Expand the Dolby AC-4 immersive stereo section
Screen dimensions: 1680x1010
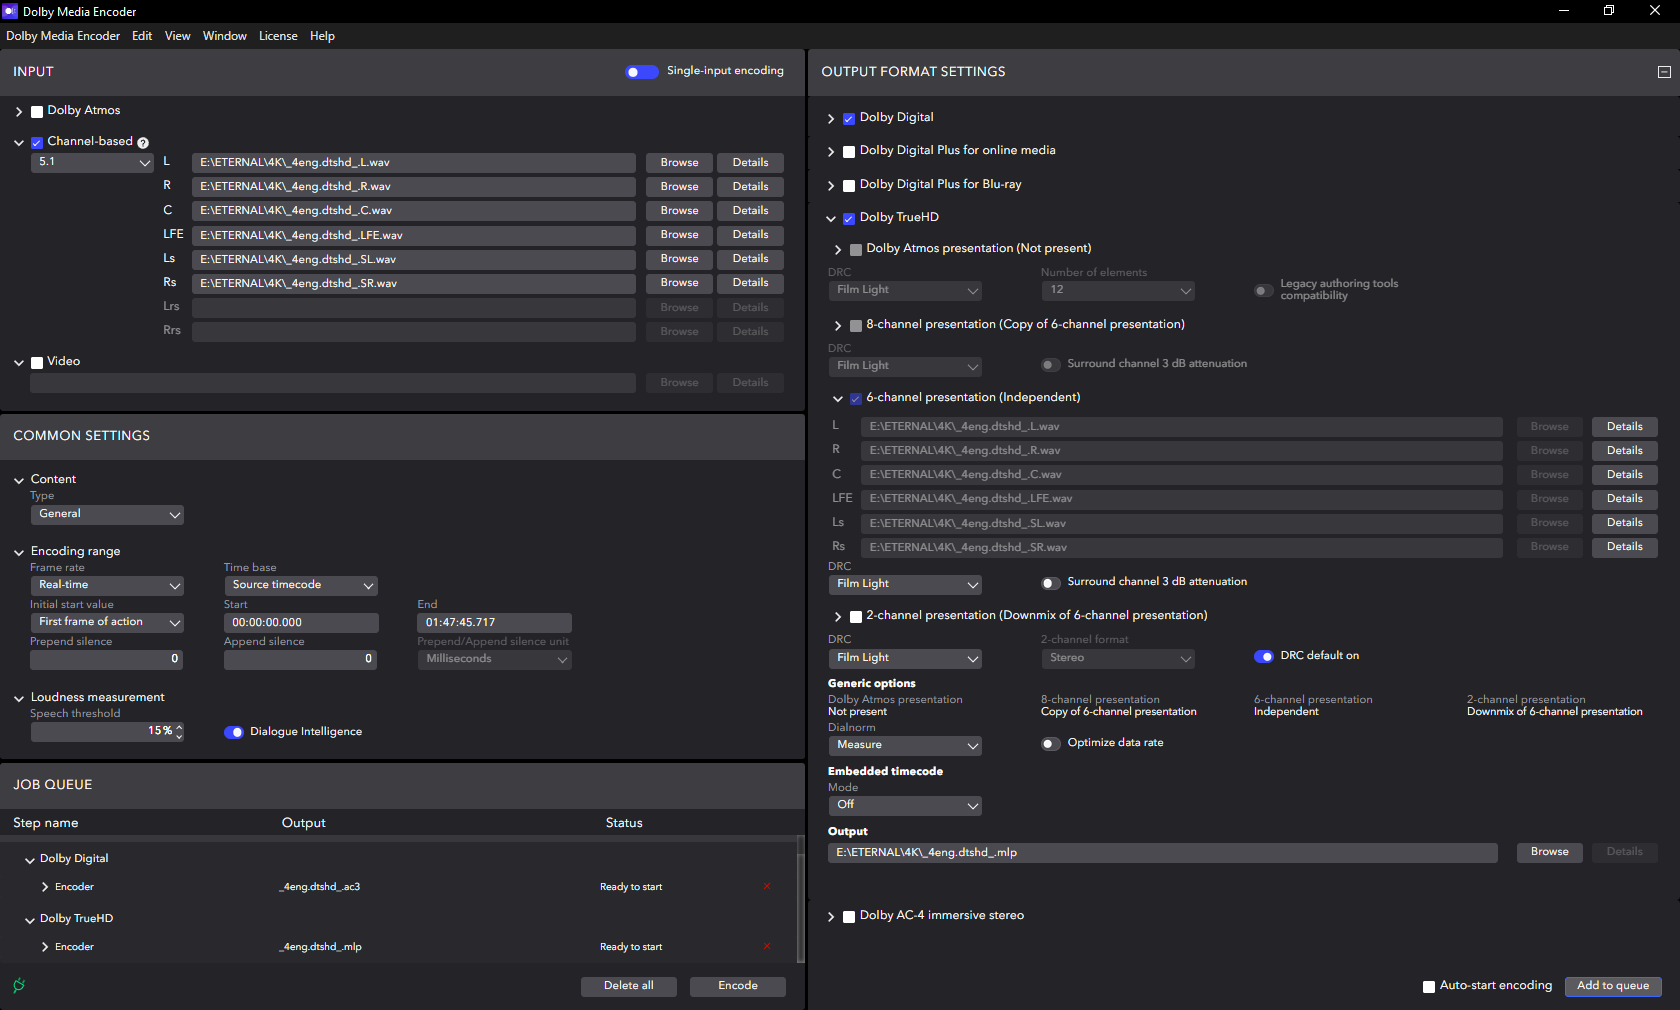(831, 917)
